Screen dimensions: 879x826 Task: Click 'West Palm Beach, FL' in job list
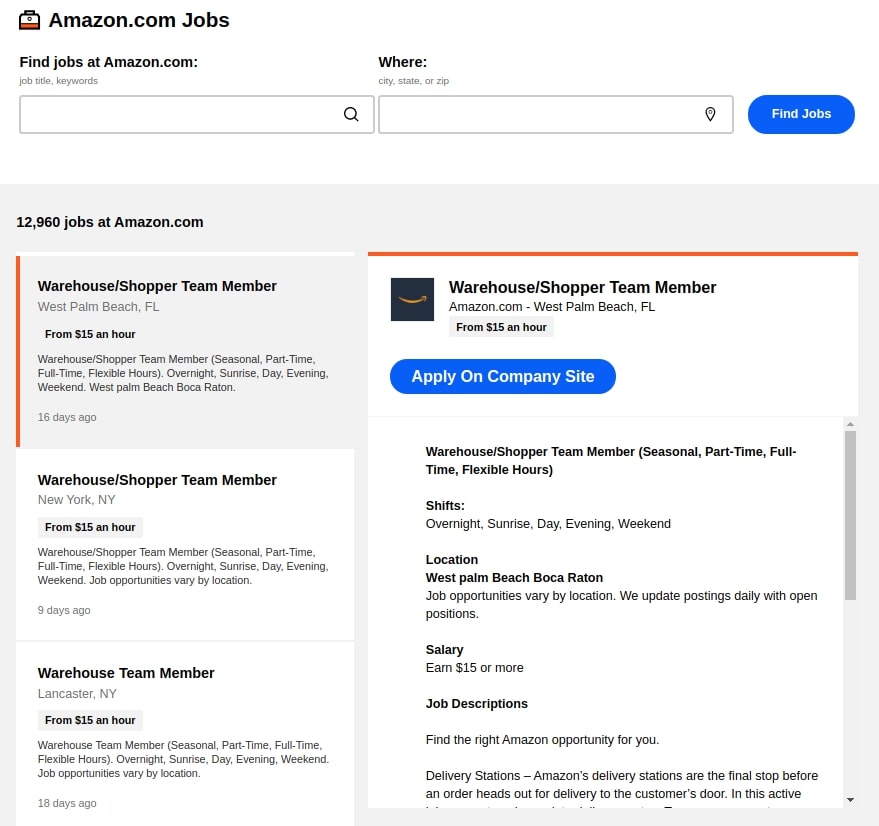pyautogui.click(x=99, y=307)
